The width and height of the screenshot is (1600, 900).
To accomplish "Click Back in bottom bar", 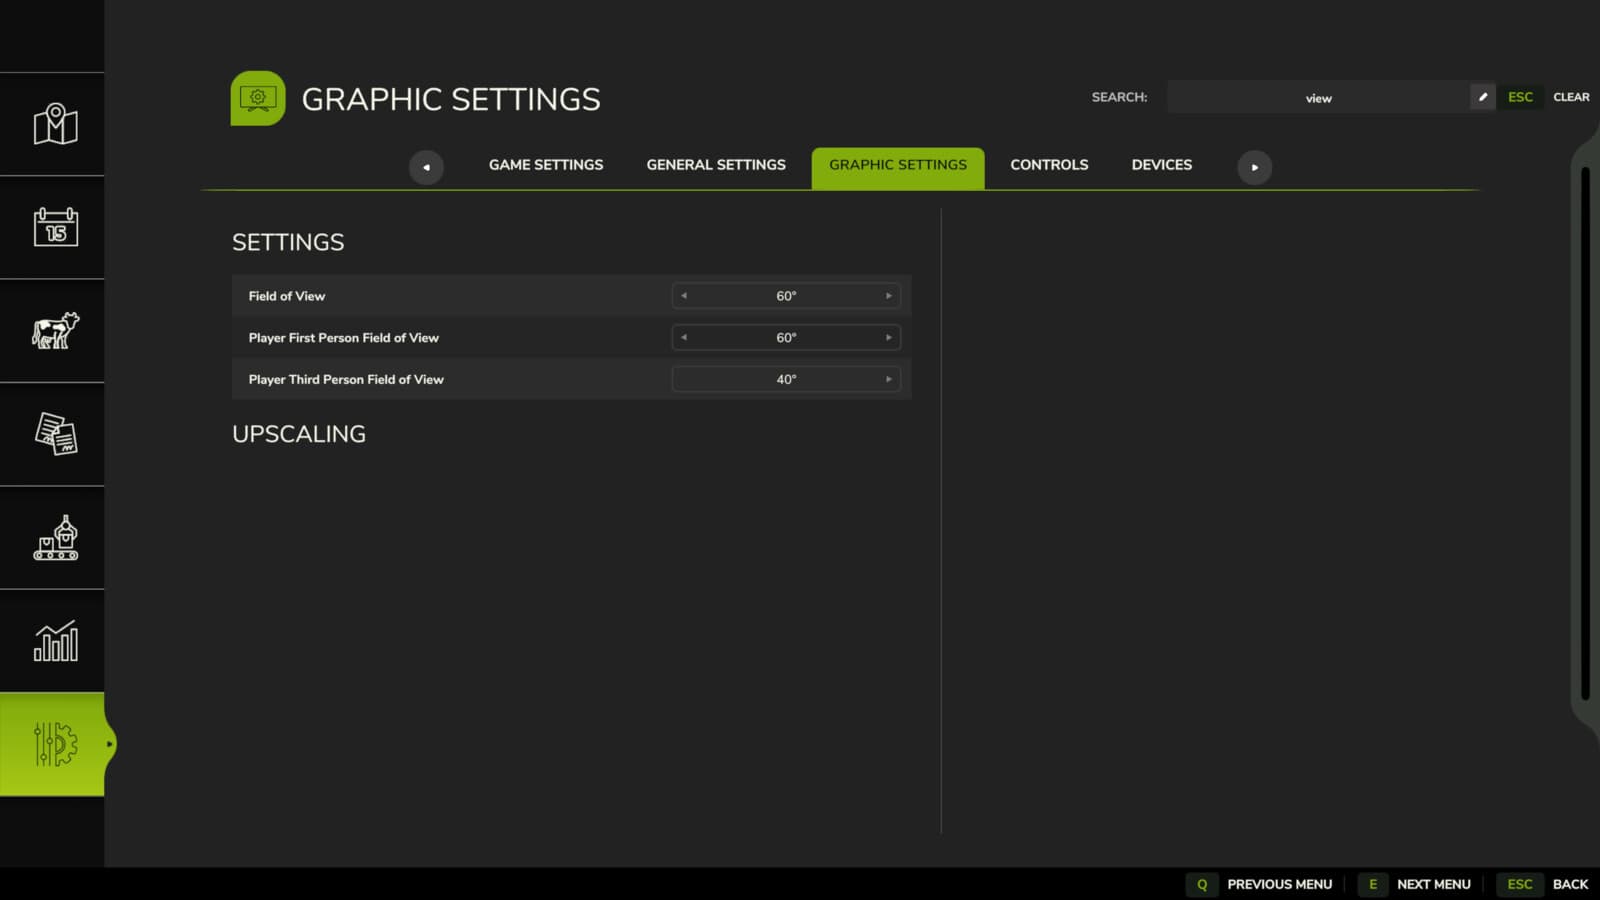I will click(x=1570, y=884).
